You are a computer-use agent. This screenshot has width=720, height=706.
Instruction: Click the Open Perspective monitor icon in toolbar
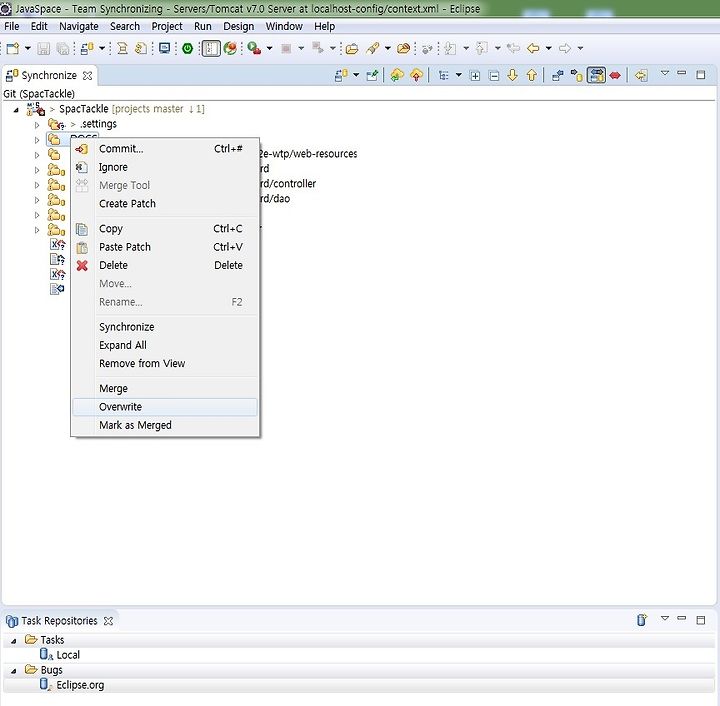click(x=164, y=48)
